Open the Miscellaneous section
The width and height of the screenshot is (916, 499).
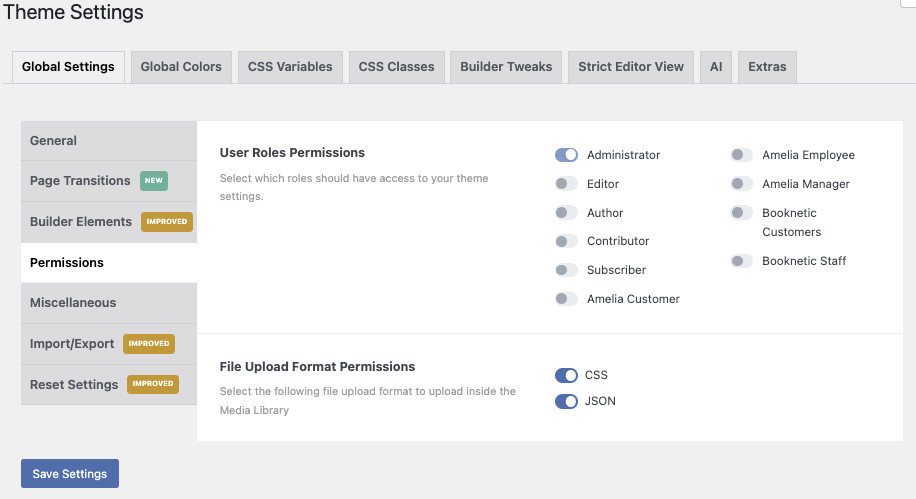pos(109,303)
